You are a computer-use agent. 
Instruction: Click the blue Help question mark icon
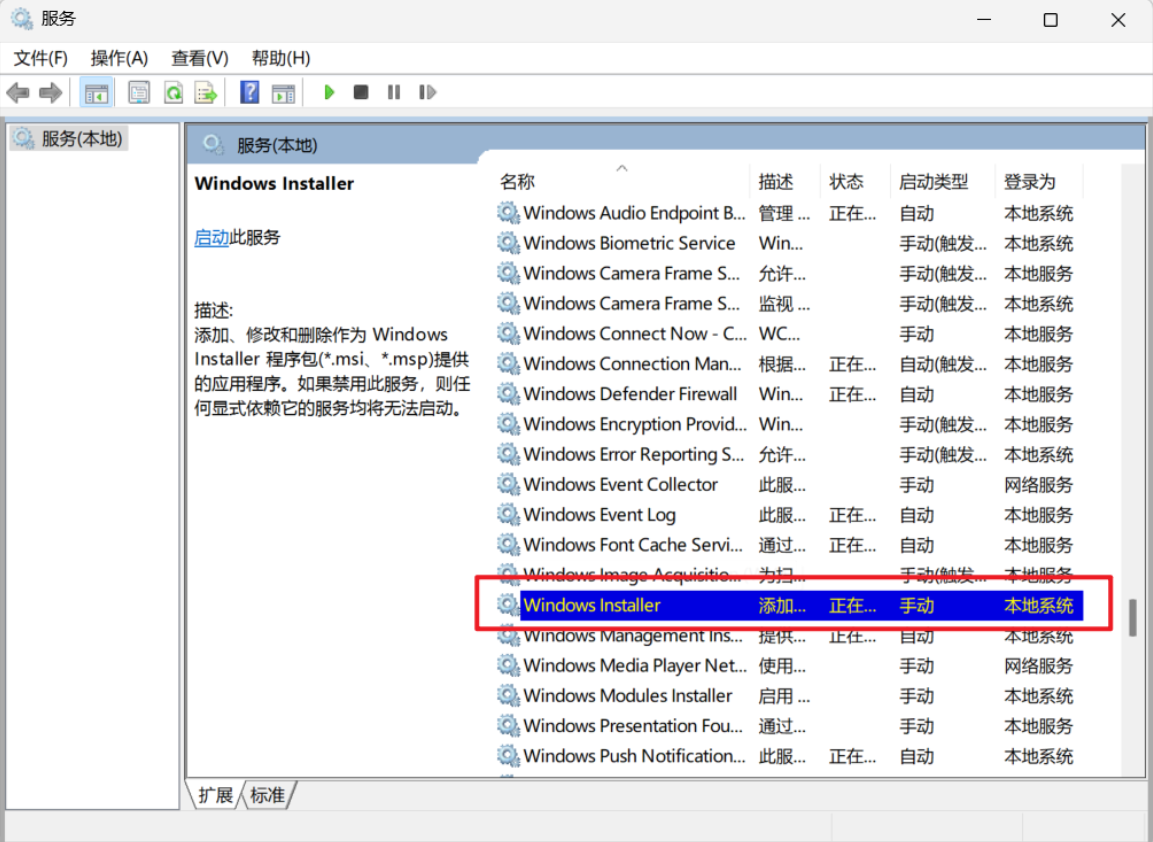[250, 93]
